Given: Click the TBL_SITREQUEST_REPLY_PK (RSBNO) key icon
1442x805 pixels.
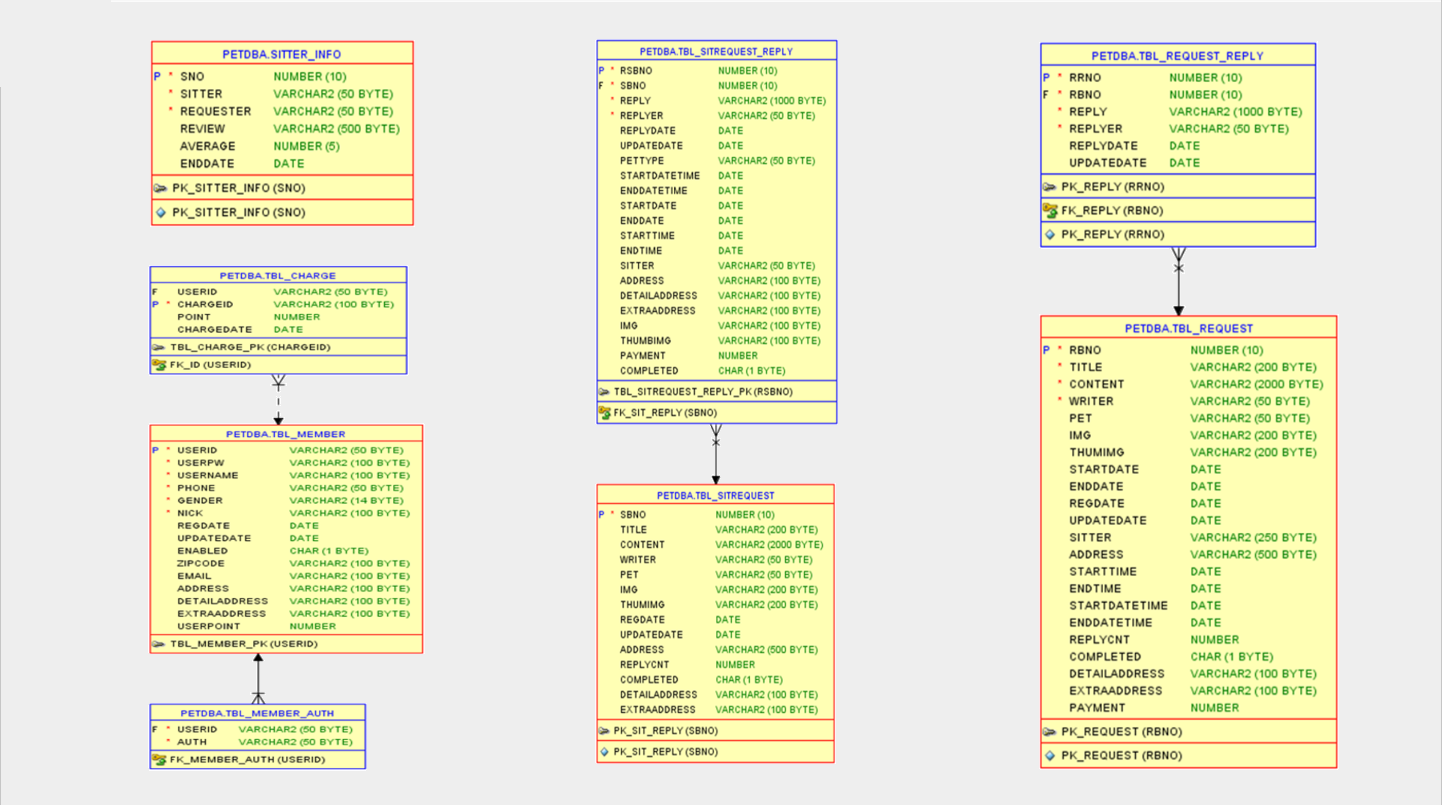Looking at the screenshot, I should (604, 391).
